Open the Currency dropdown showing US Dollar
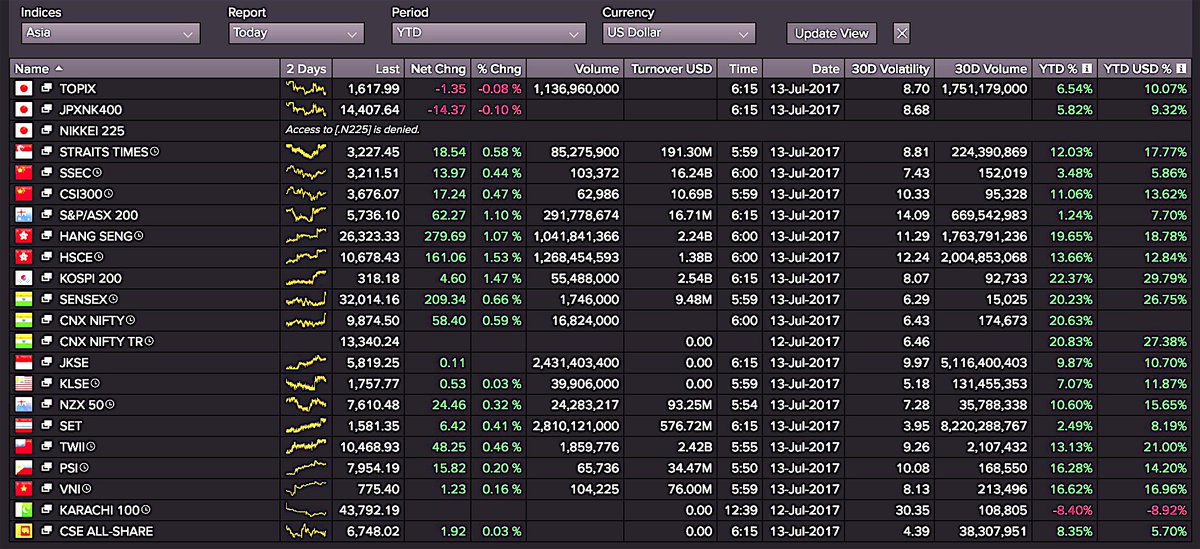Image resolution: width=1200 pixels, height=549 pixels. [x=678, y=33]
